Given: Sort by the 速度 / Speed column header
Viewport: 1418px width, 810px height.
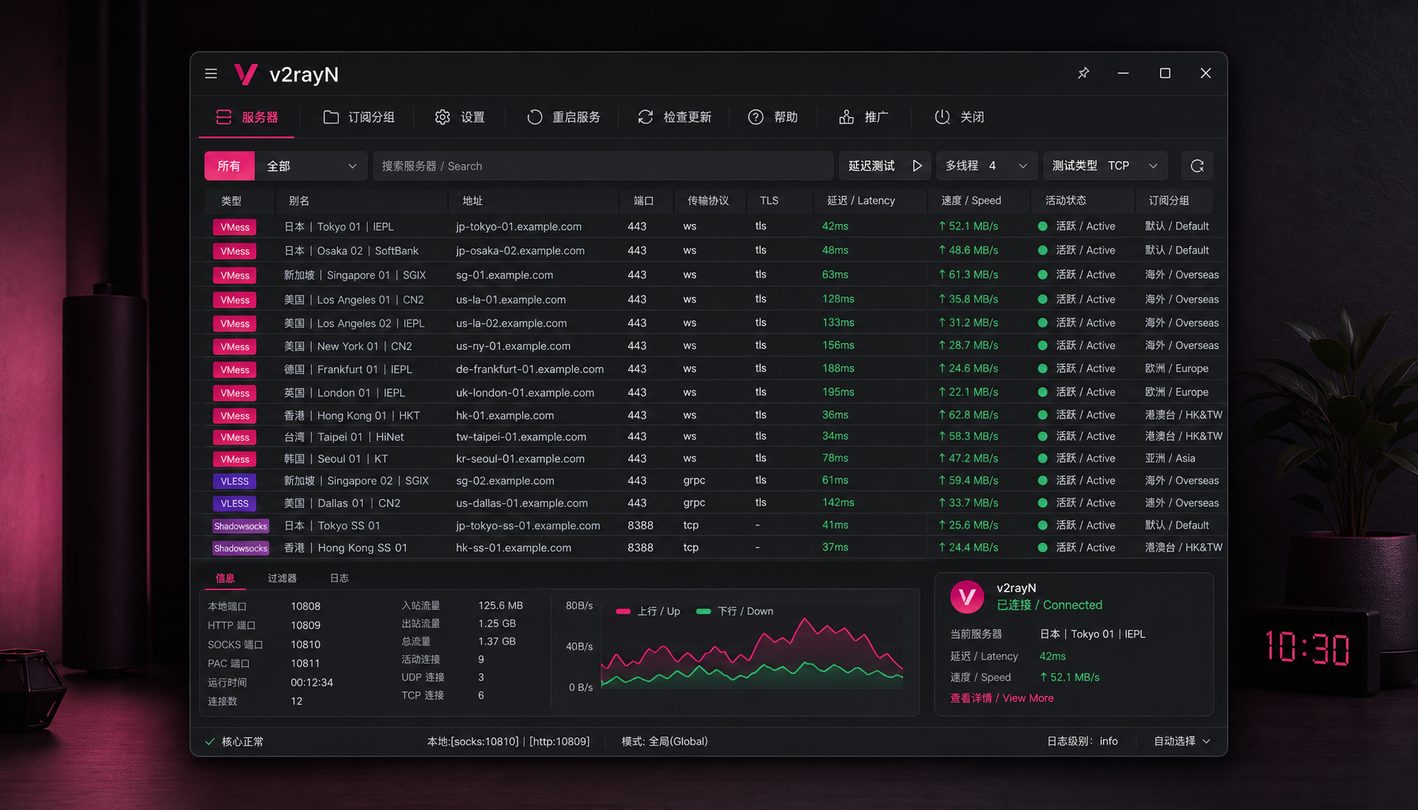Looking at the screenshot, I should [x=971, y=200].
